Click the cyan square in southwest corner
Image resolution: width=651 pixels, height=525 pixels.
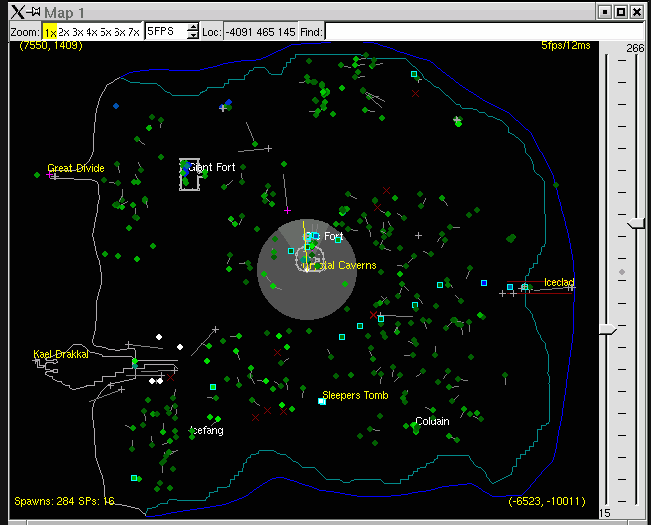[134, 478]
